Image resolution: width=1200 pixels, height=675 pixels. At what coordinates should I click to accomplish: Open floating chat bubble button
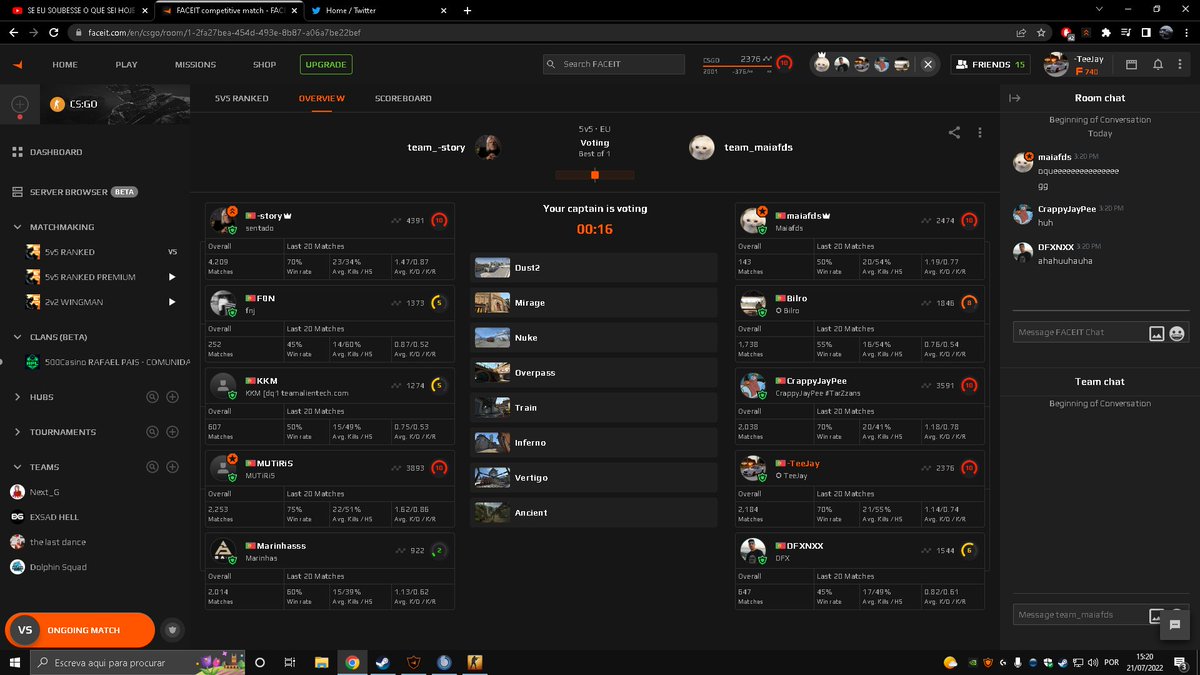[x=1175, y=624]
